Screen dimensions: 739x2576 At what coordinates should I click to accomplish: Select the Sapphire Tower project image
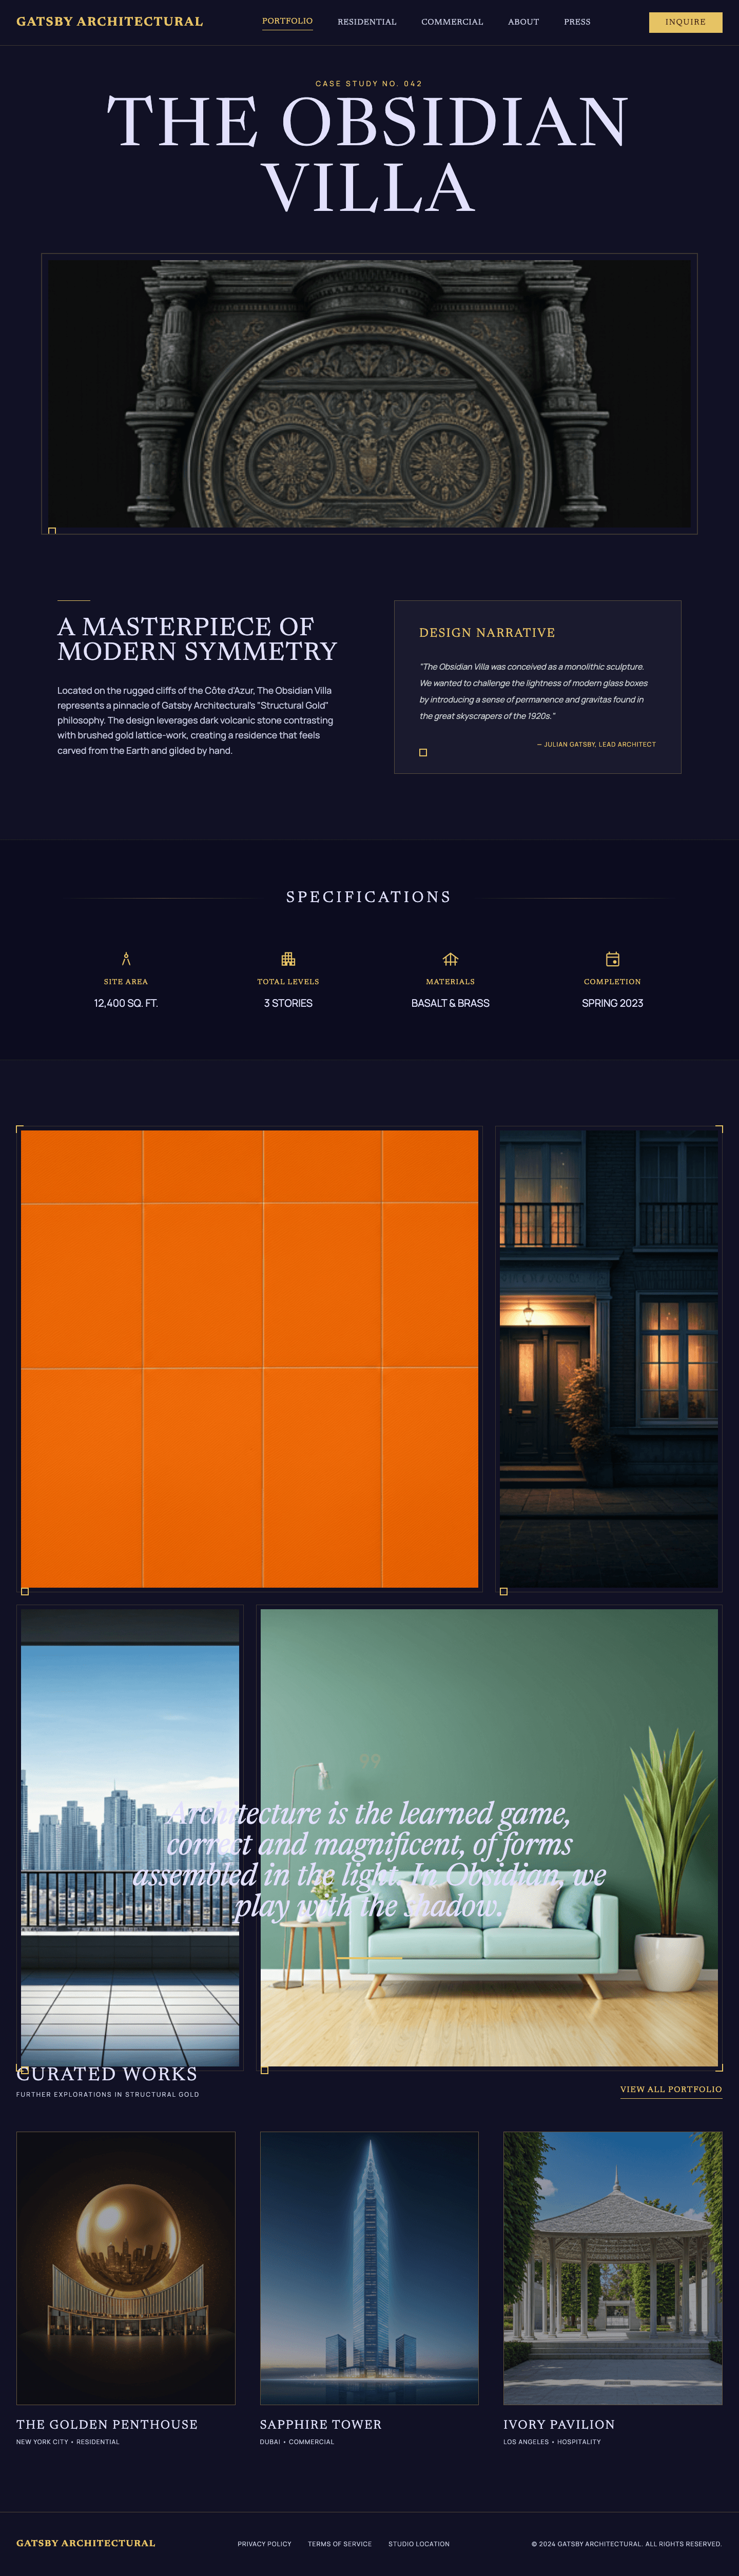point(369,2267)
